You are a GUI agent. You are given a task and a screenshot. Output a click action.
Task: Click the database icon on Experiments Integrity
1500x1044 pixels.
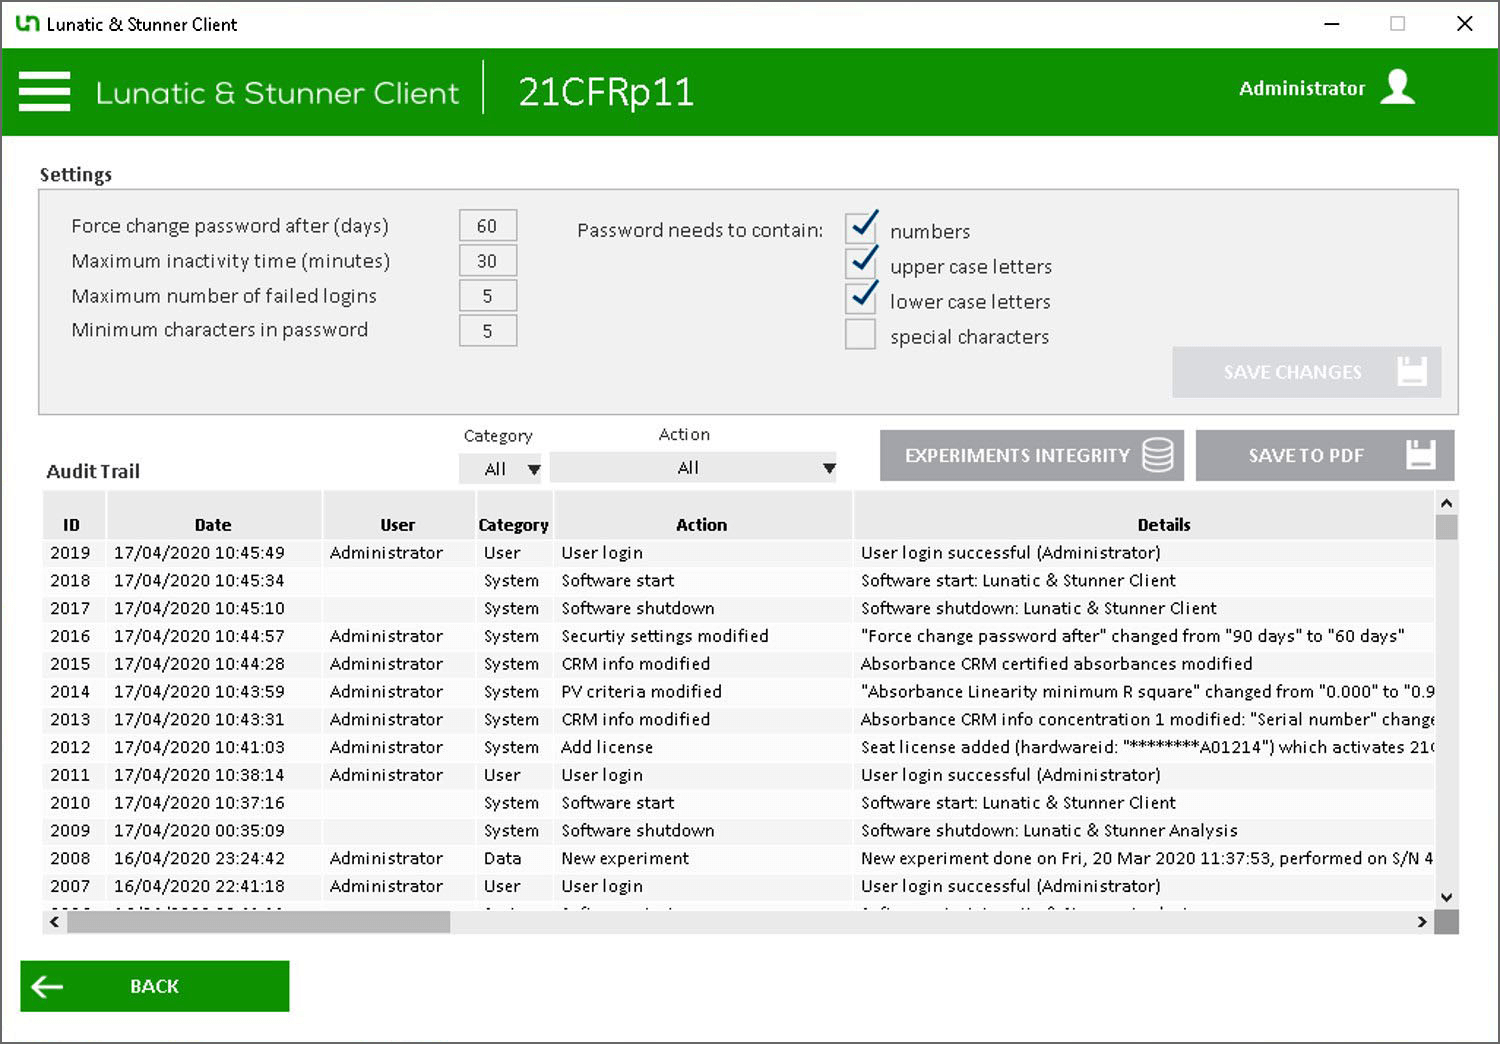tap(1157, 455)
